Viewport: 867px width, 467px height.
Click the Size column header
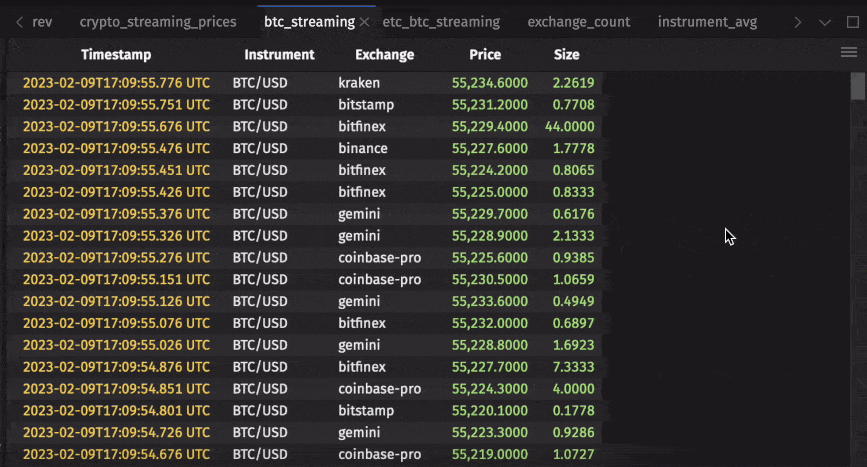click(566, 55)
